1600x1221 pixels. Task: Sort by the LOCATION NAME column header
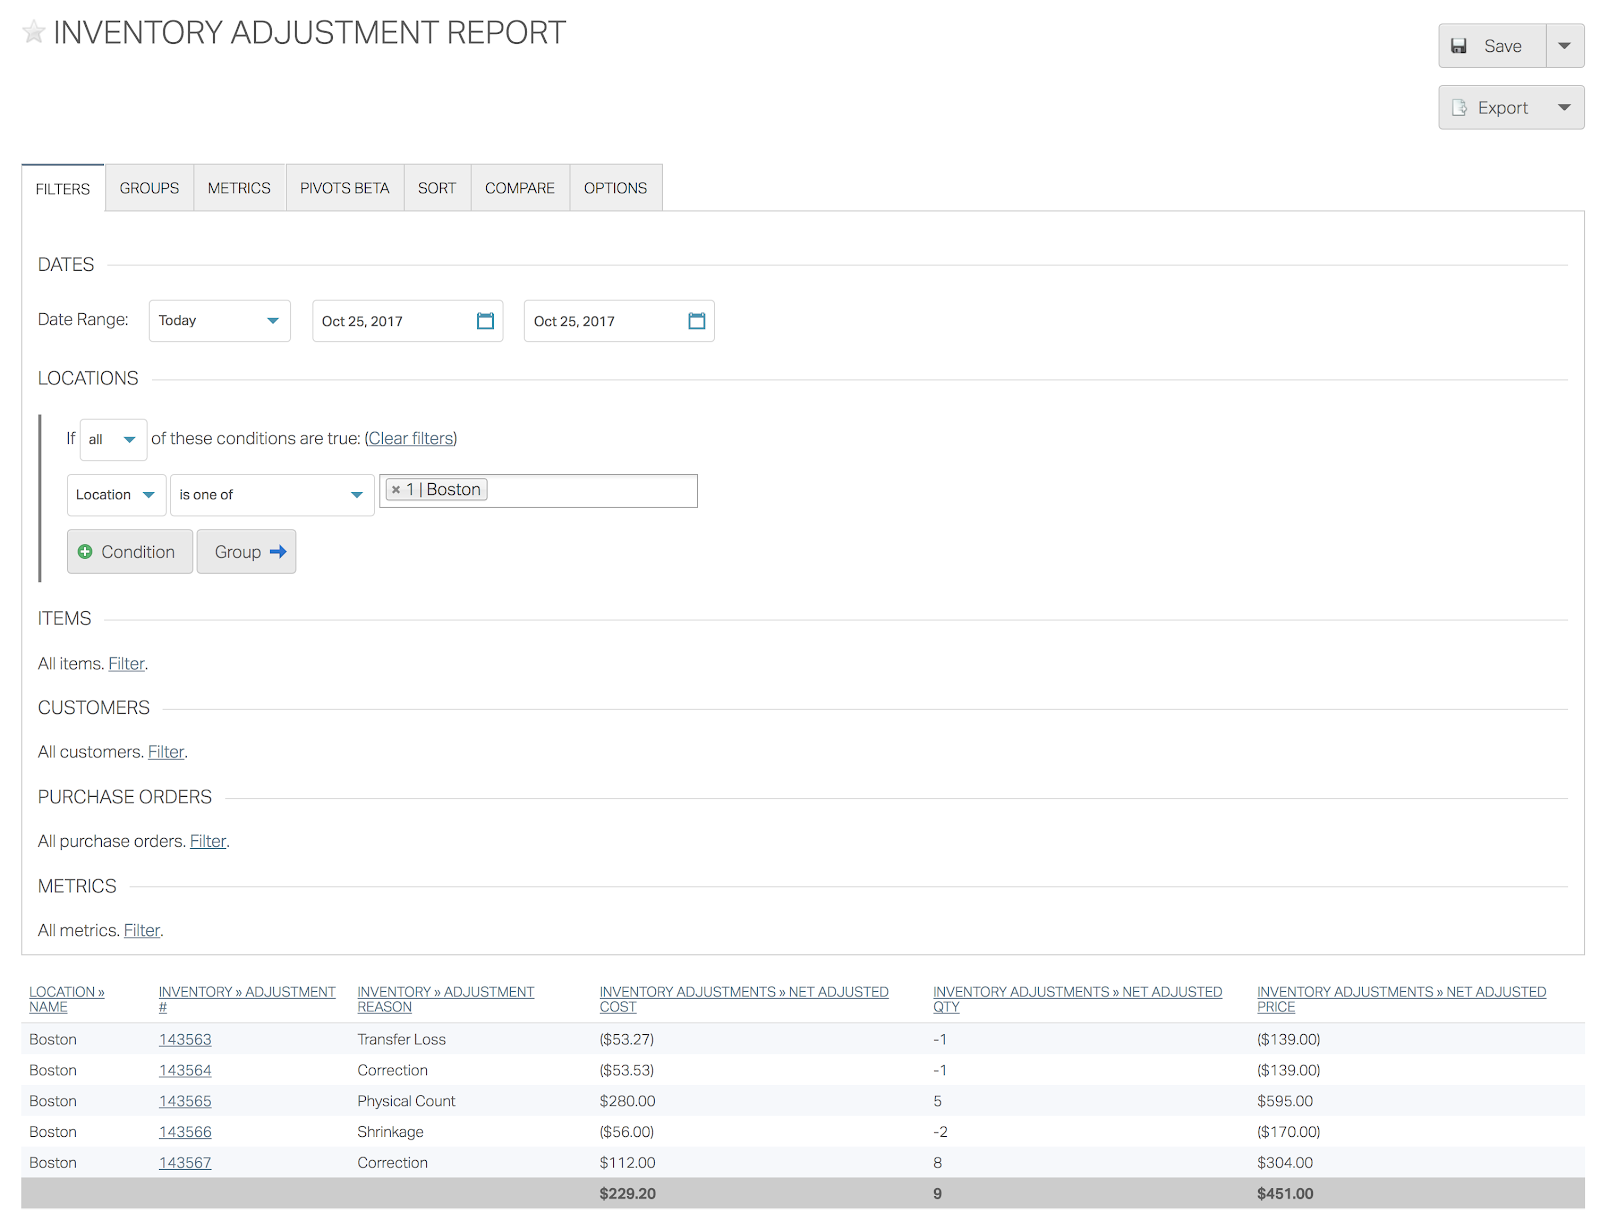pos(66,998)
